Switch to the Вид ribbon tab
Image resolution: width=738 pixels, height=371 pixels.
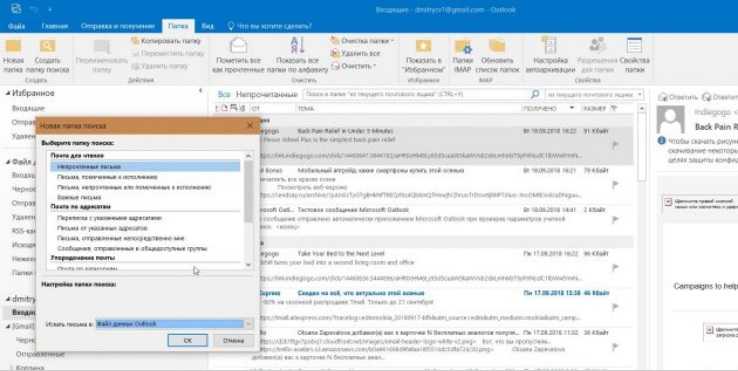point(208,26)
